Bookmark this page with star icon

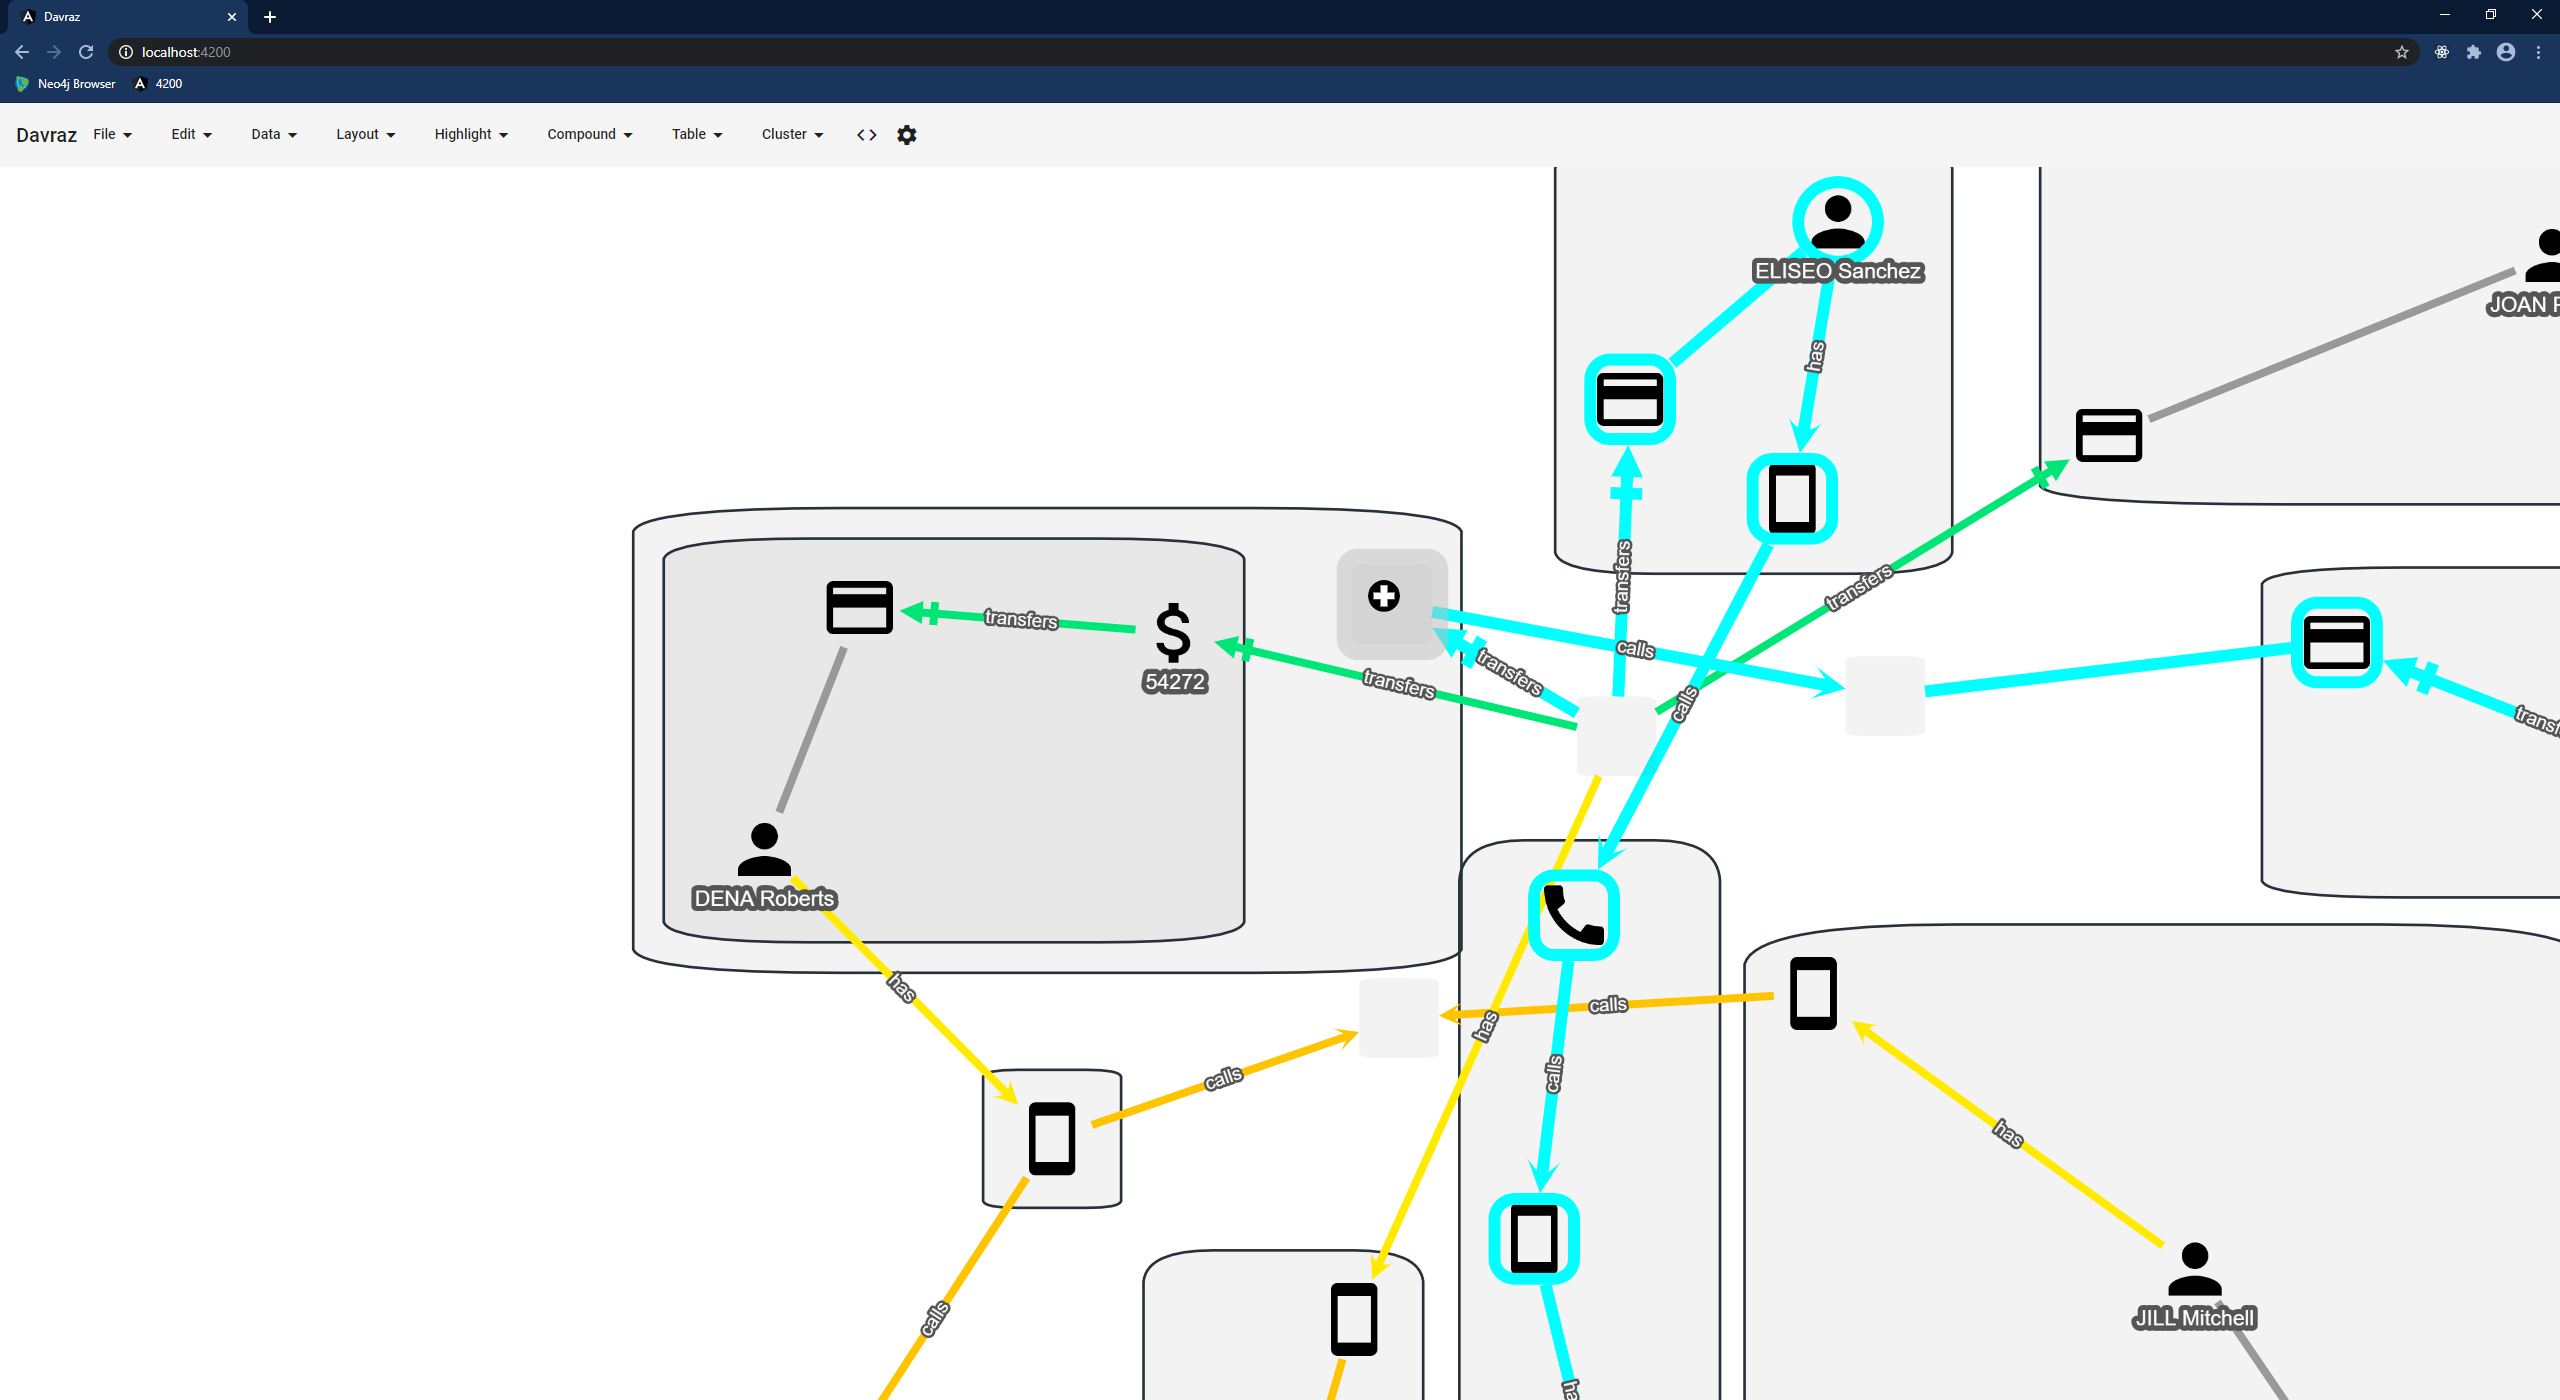point(2401,52)
